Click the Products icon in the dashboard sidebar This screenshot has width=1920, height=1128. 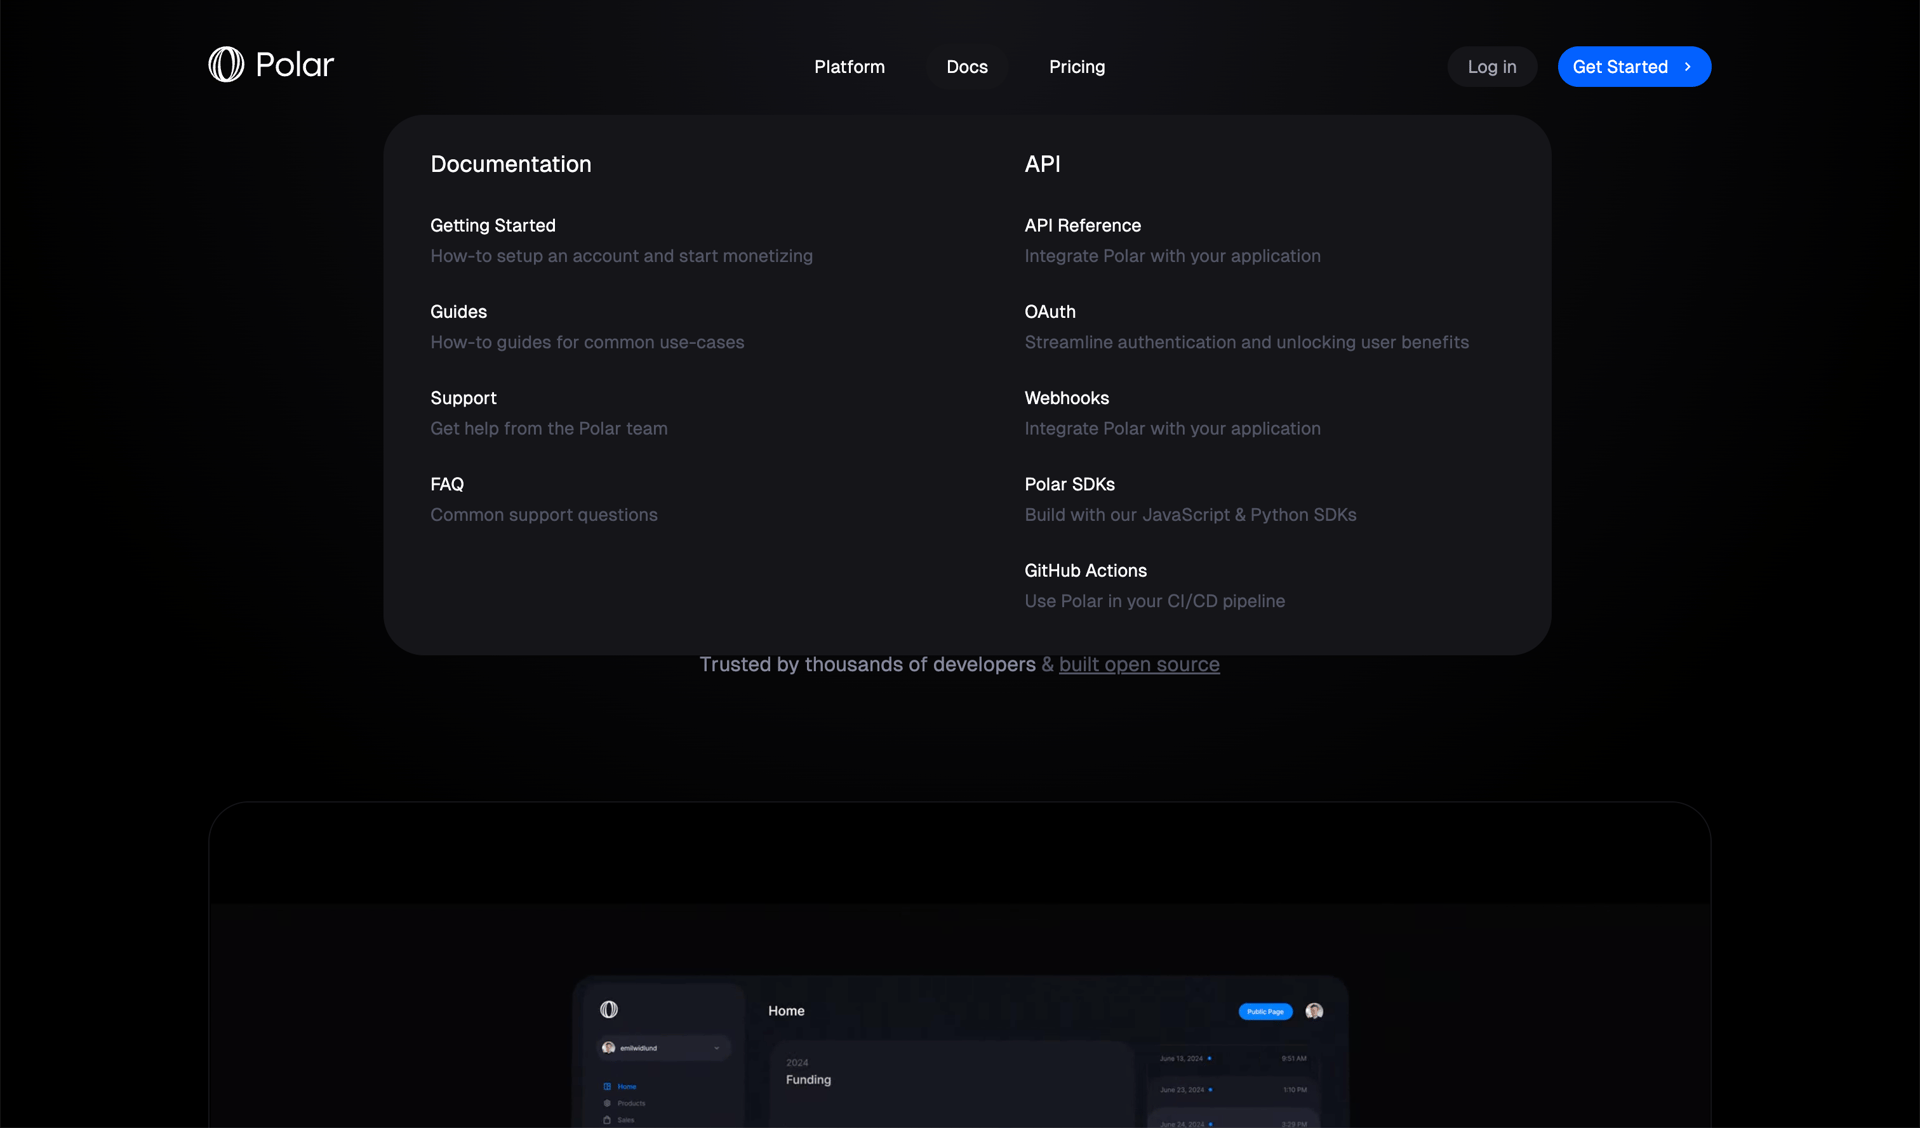coord(607,1103)
